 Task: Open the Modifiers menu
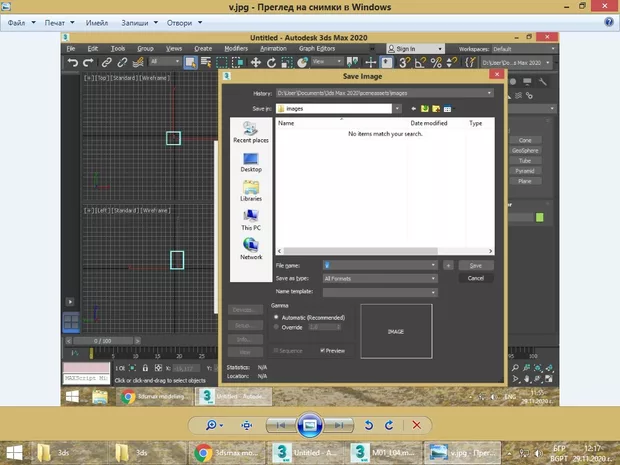point(236,48)
